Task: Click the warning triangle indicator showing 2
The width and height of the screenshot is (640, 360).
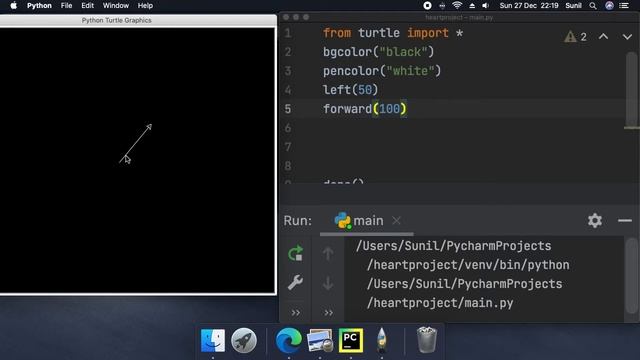Action: [x=576, y=37]
